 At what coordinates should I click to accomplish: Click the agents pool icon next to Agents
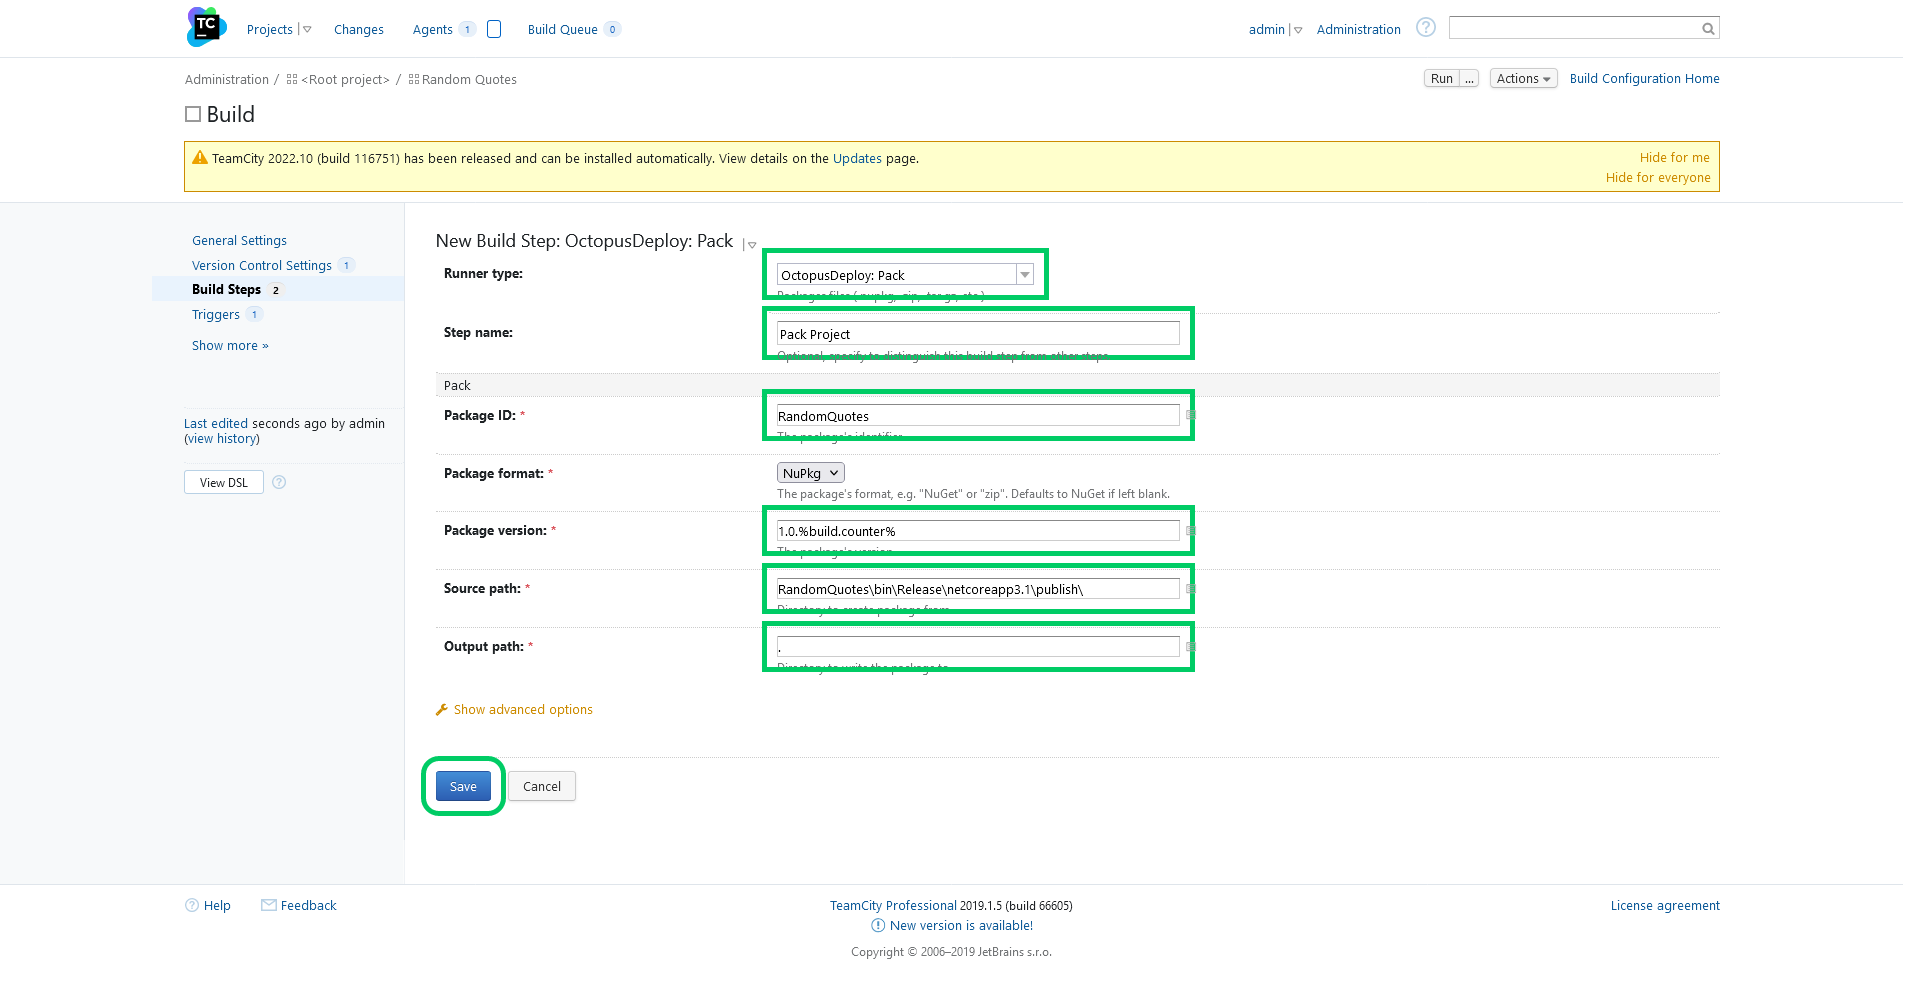(x=494, y=29)
